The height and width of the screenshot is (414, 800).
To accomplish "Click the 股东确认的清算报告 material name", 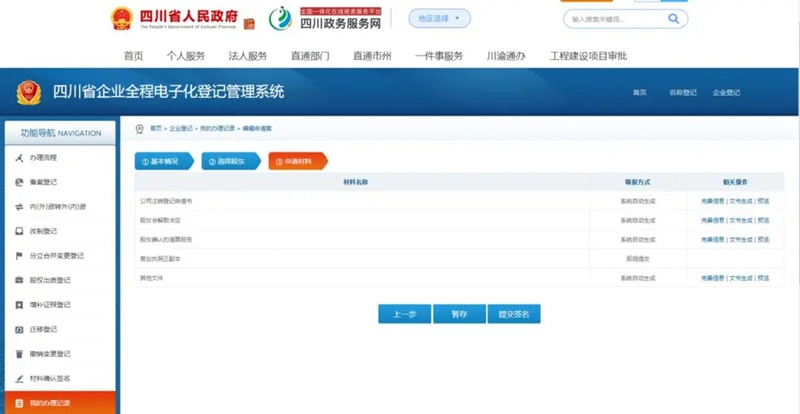I will click(x=166, y=239).
